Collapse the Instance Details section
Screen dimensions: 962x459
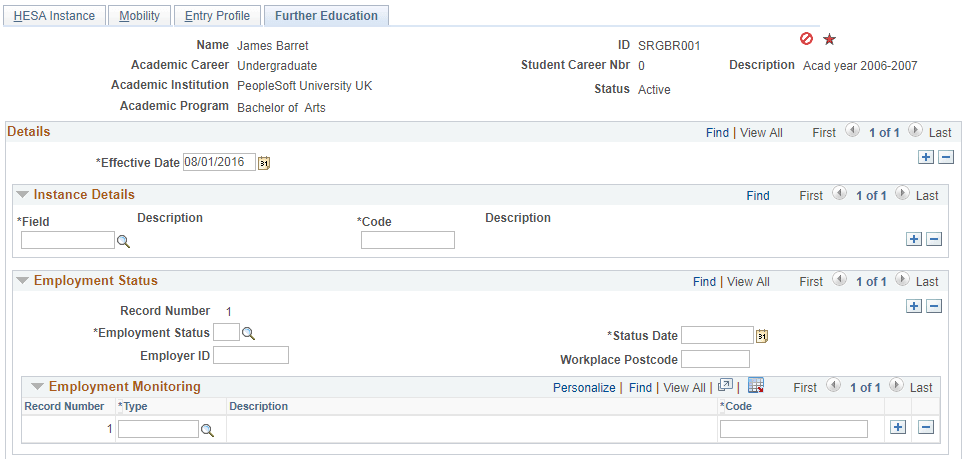(x=23, y=195)
